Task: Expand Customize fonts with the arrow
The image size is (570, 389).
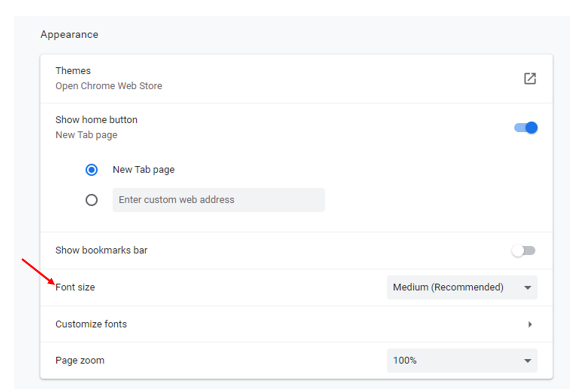Action: 530,324
